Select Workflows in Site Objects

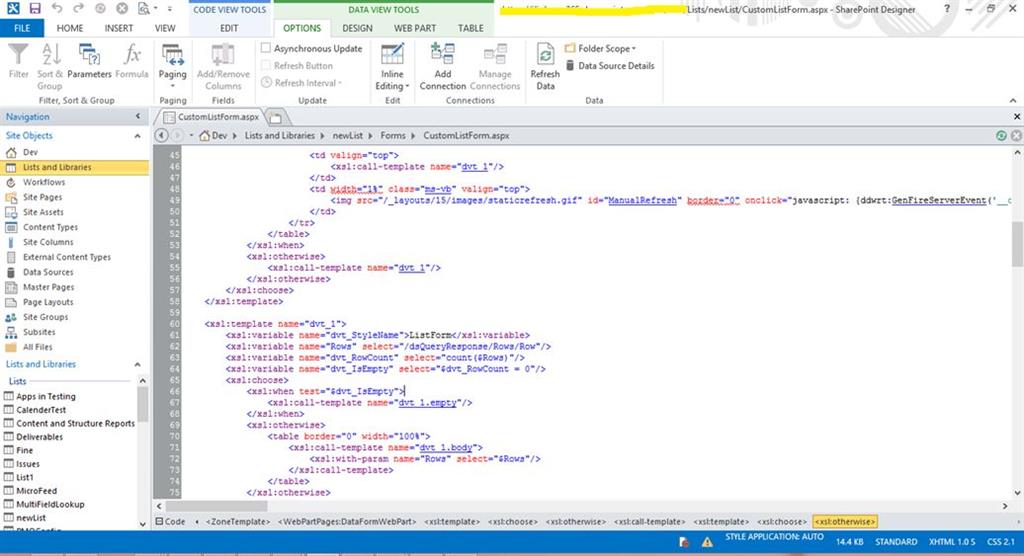click(44, 182)
